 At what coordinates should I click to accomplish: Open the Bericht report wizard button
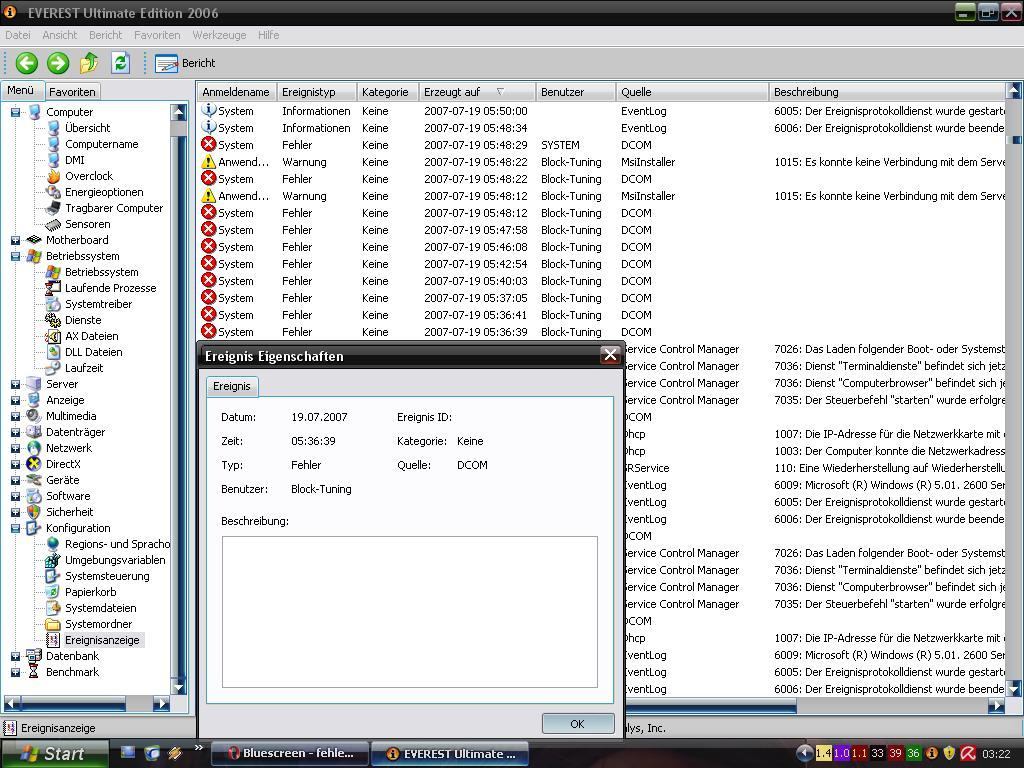(185, 63)
